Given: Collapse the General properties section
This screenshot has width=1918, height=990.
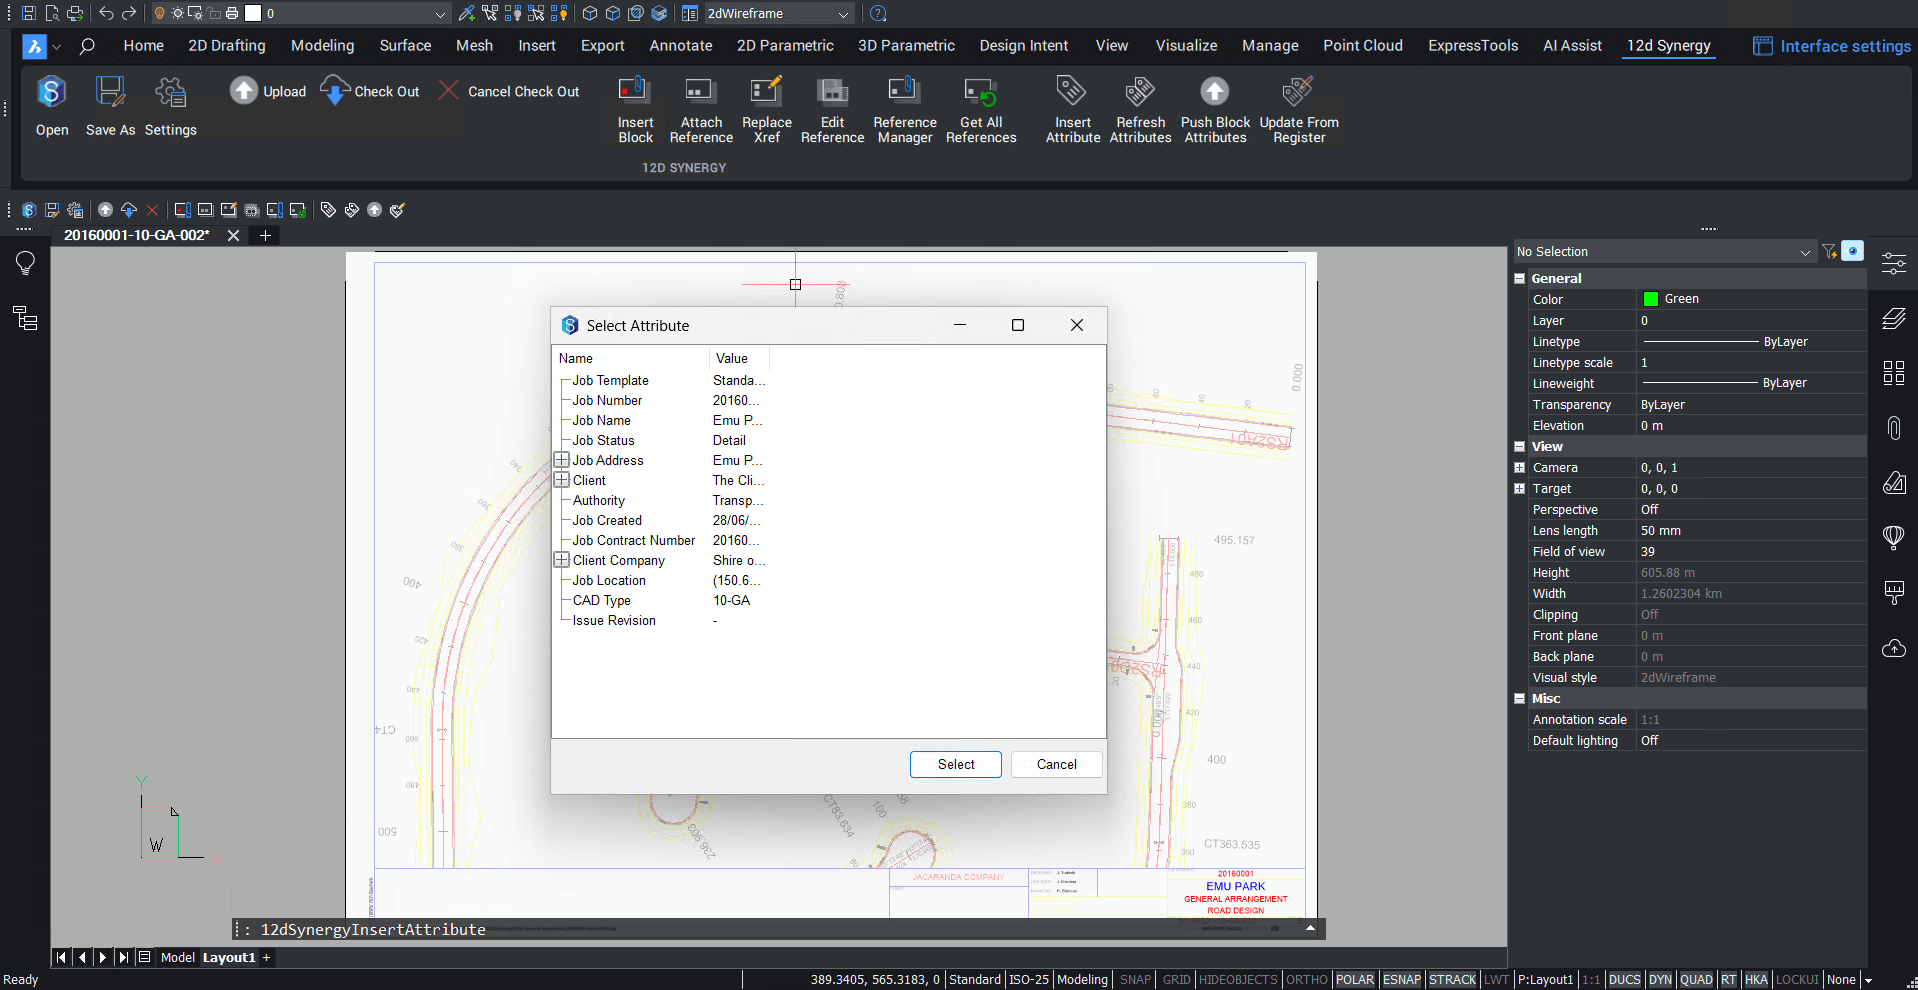Looking at the screenshot, I should tap(1520, 279).
